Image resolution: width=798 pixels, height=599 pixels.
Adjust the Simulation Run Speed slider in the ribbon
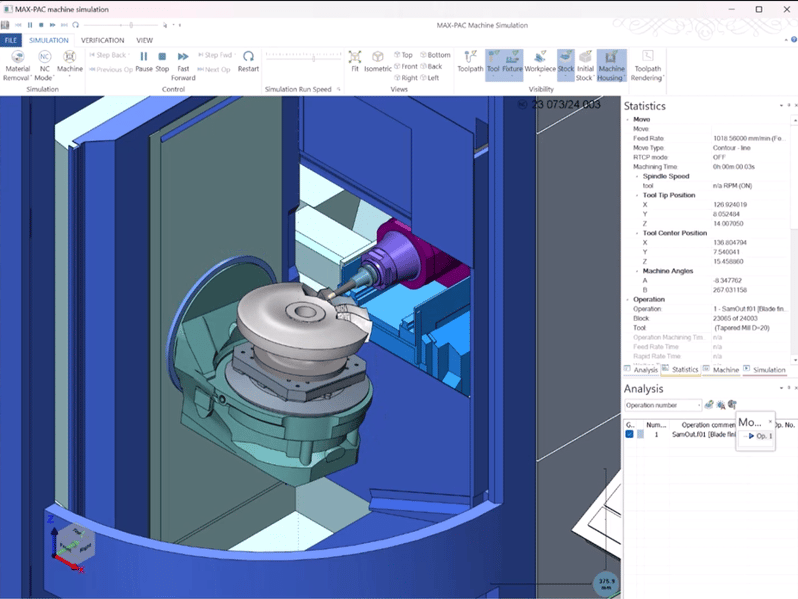[x=314, y=59]
